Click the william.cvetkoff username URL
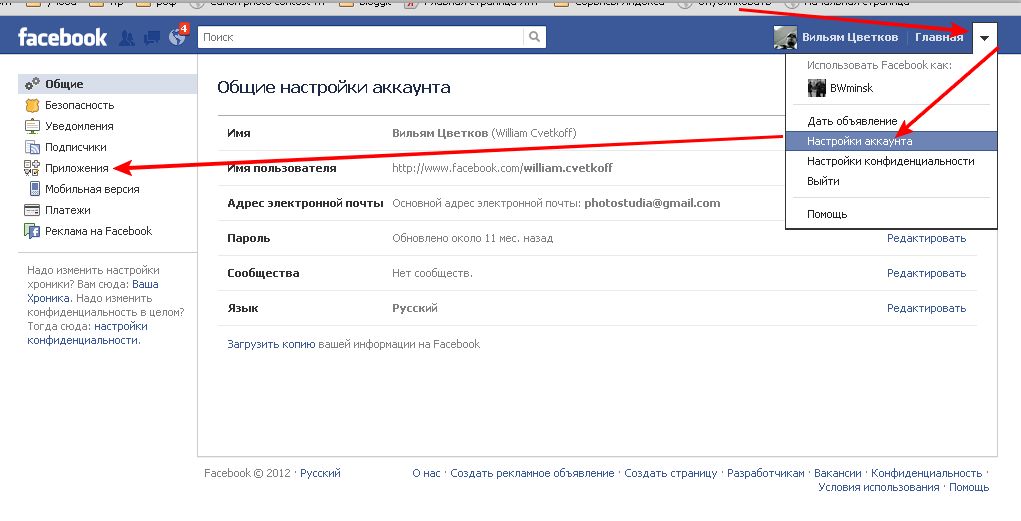Image resolution: width=1021 pixels, height=521 pixels. 502,168
